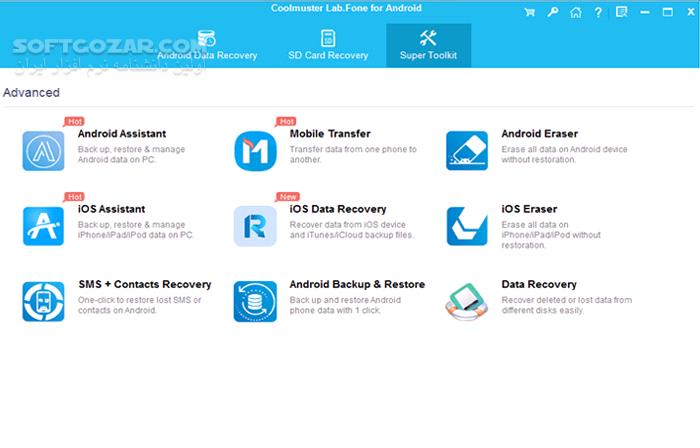
Task: Open the Android Eraser icon
Action: point(467,151)
